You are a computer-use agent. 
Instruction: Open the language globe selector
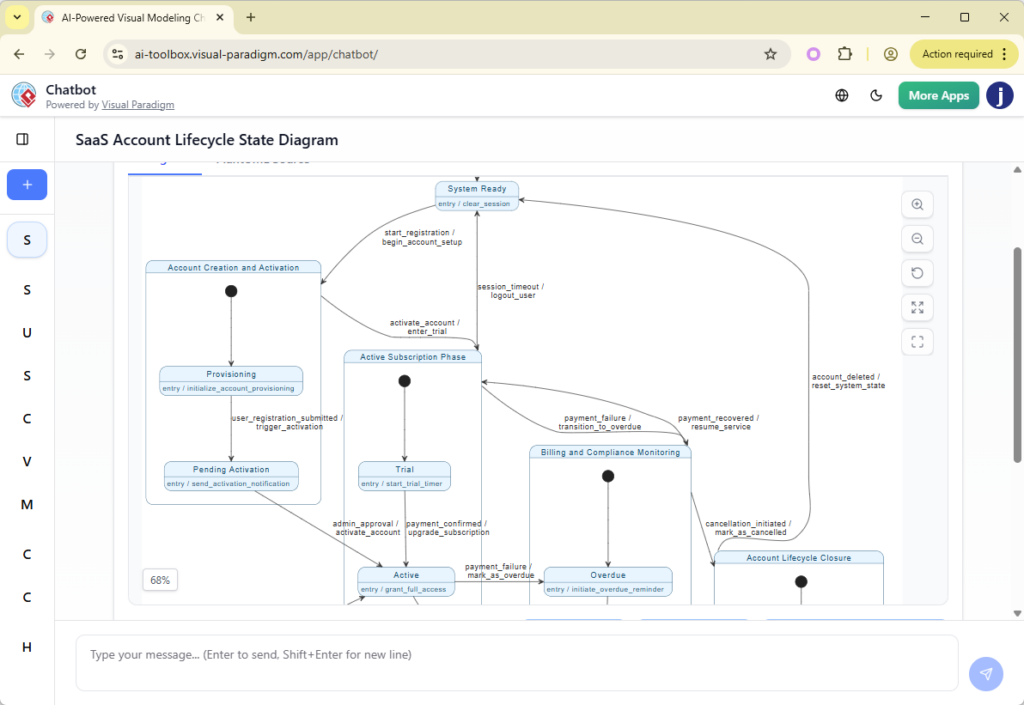click(841, 95)
